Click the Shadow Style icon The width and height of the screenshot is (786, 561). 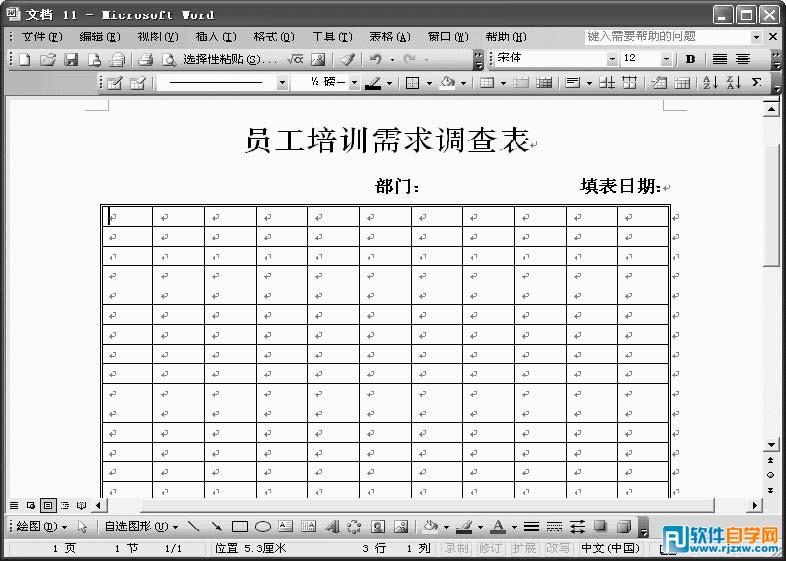(601, 526)
